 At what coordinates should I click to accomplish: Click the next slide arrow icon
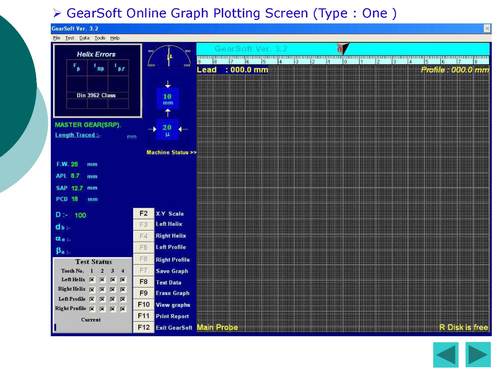[x=478, y=355]
